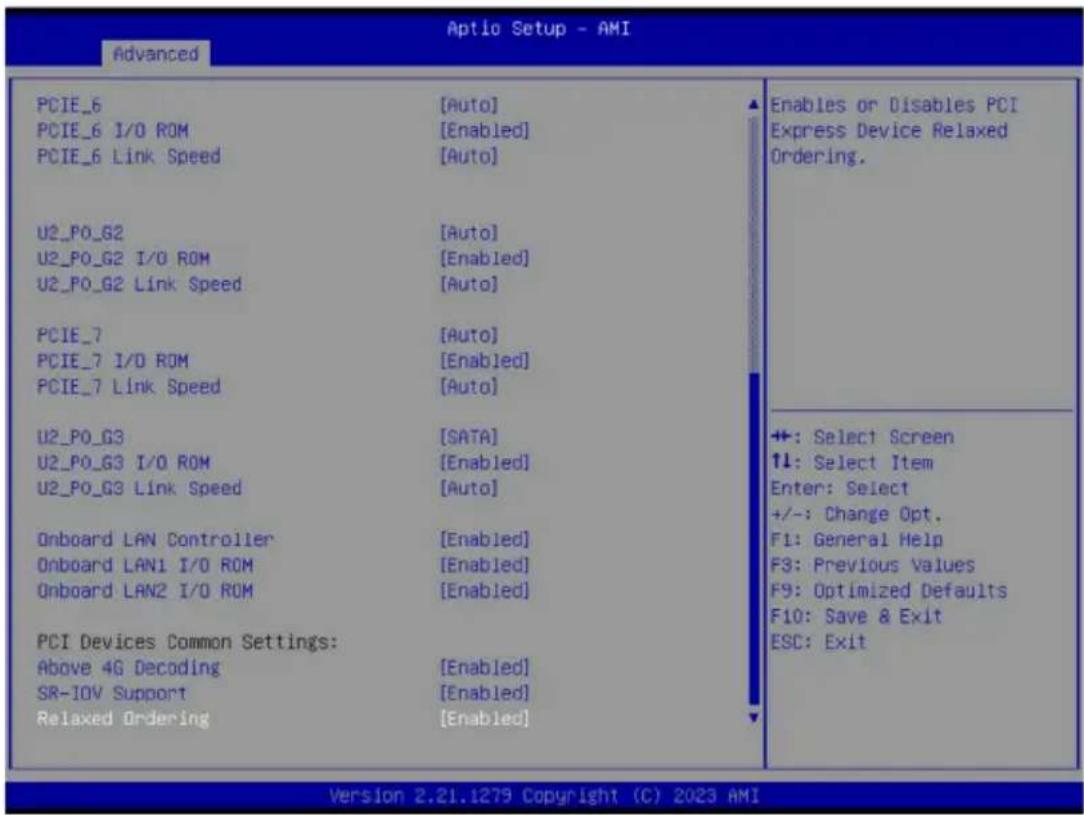Select the PCIE_7 Link Speed label
This screenshot has width=1084, height=815.
[129, 386]
